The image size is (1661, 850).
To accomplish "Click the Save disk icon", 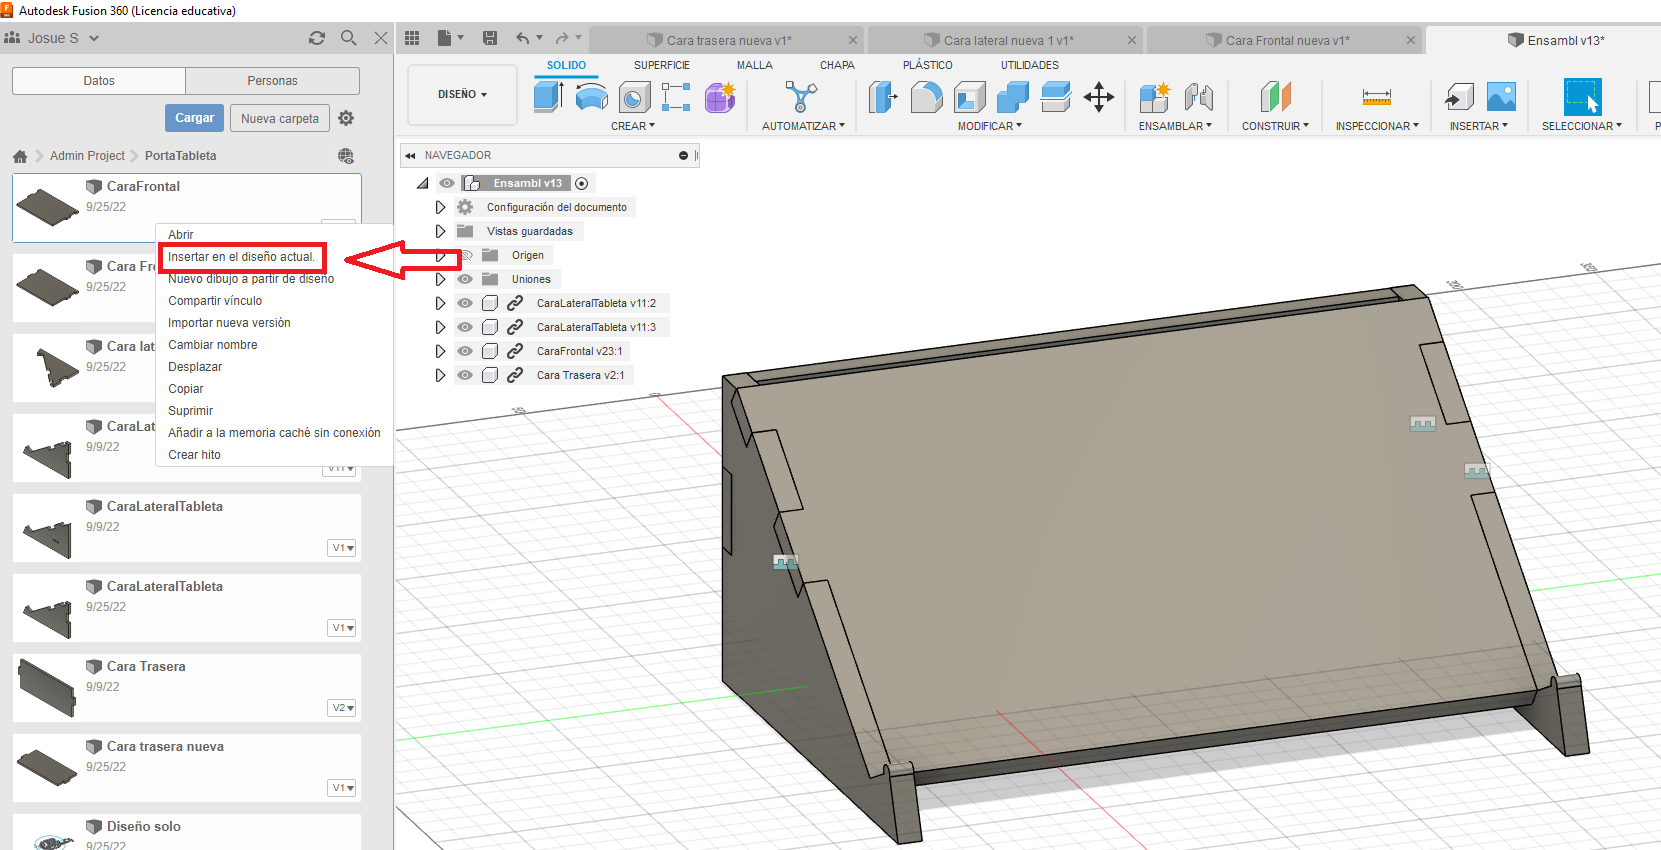I will point(490,38).
